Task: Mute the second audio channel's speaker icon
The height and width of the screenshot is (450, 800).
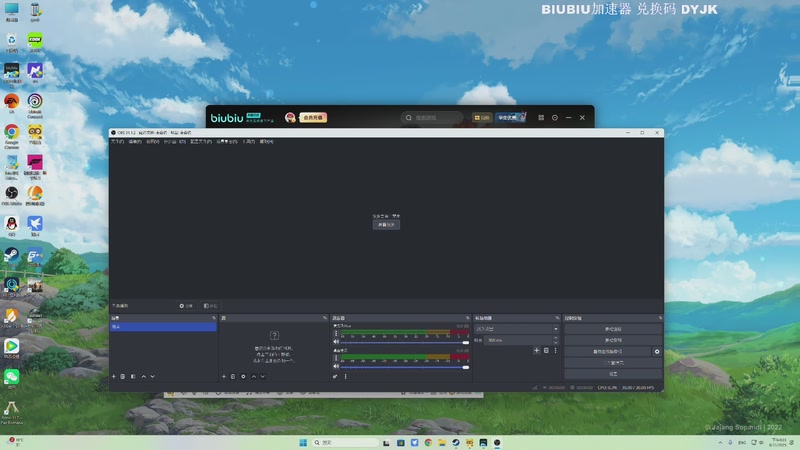Action: pyautogui.click(x=336, y=366)
